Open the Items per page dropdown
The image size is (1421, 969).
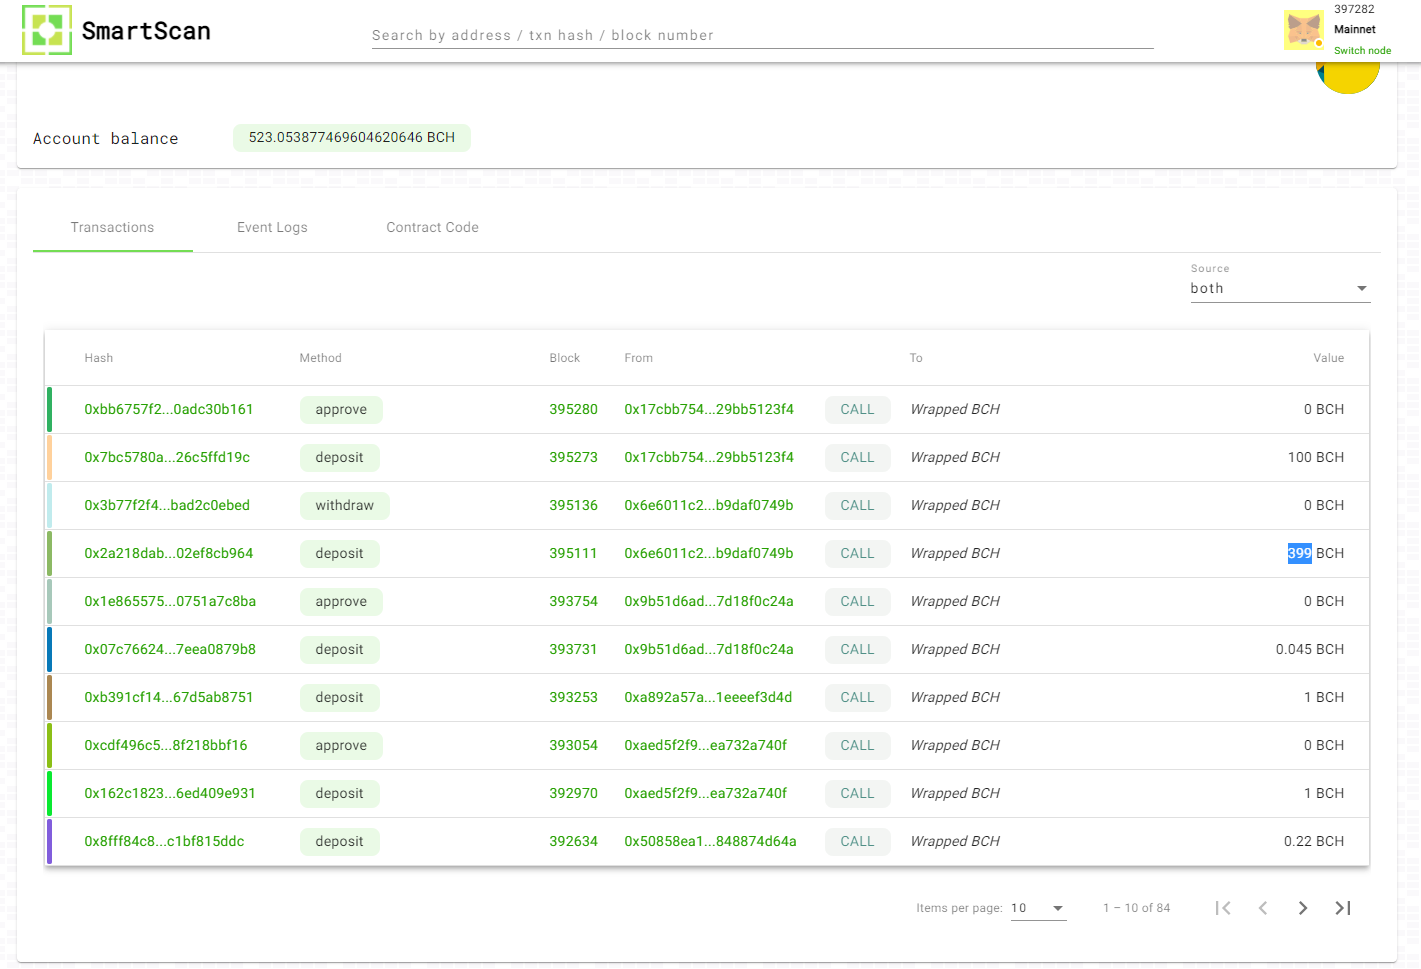pos(1039,908)
